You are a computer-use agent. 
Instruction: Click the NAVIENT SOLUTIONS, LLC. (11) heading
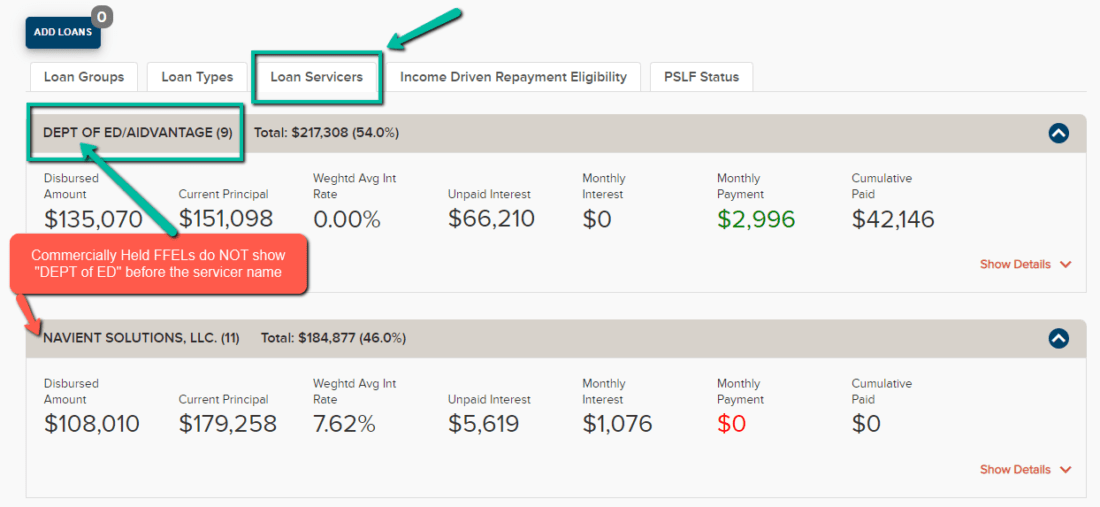click(141, 338)
